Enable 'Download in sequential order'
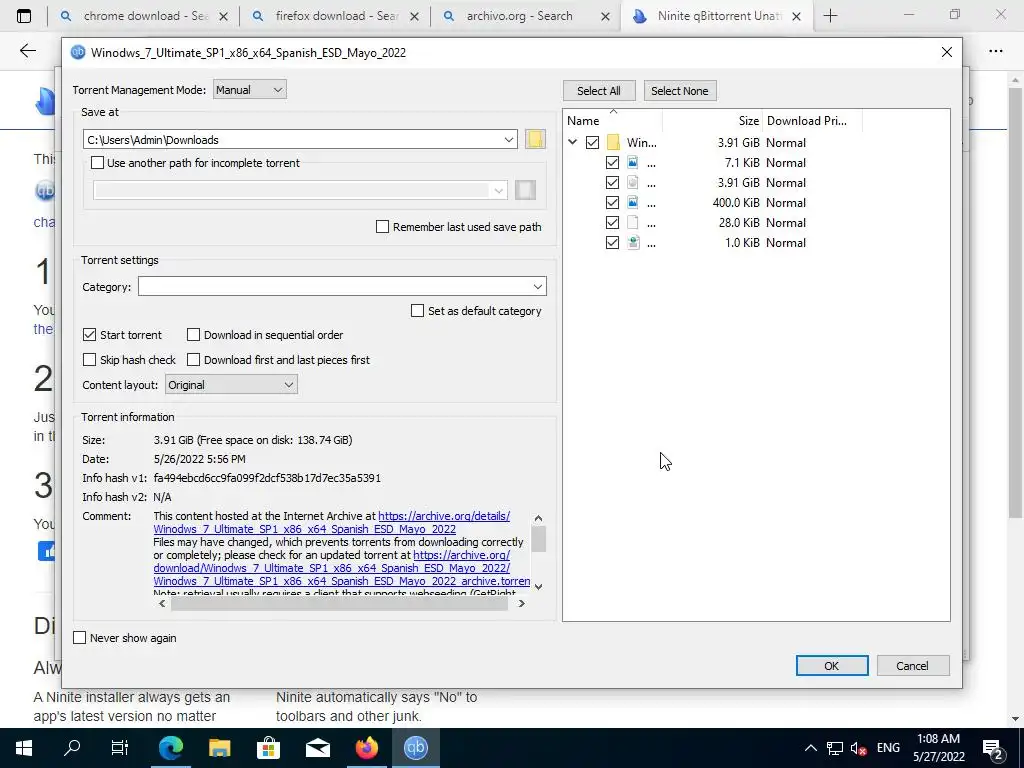This screenshot has height=768, width=1024. pos(193,335)
